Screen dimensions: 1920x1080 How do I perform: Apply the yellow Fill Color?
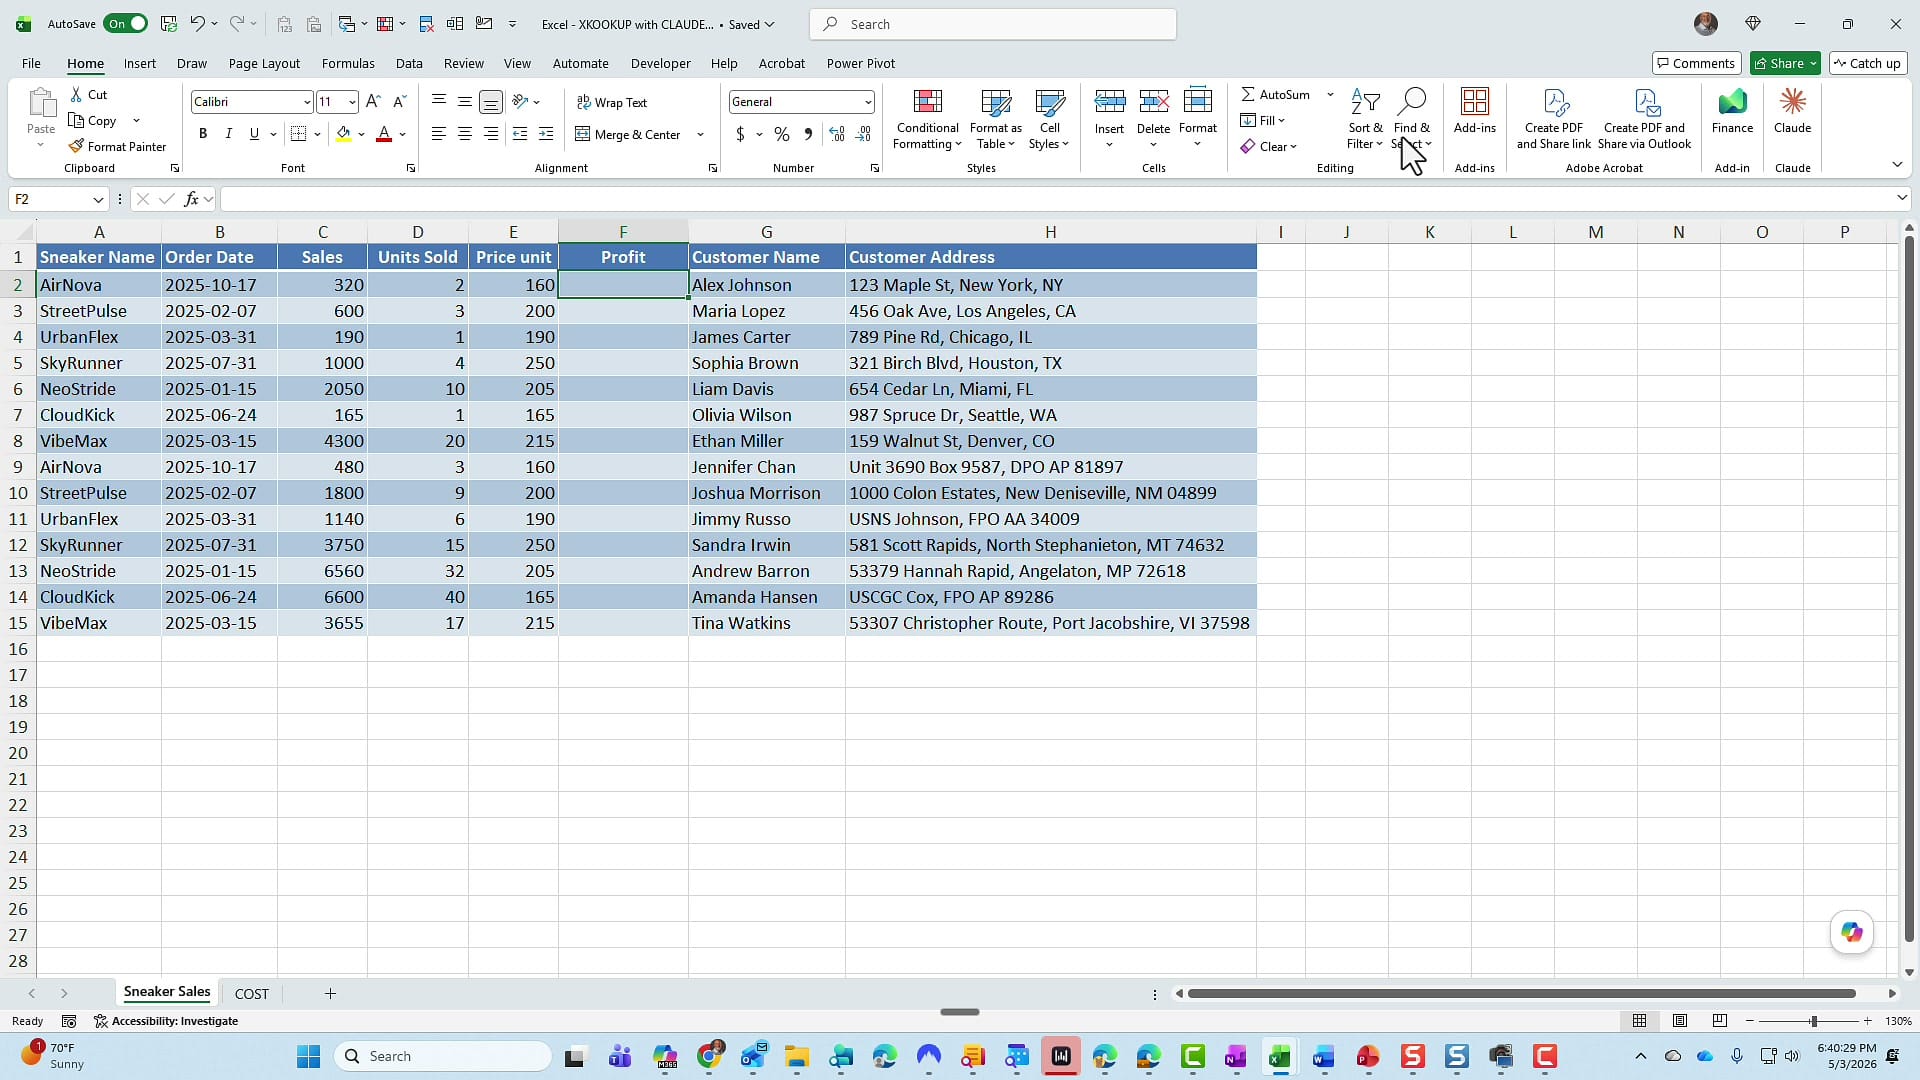(x=343, y=134)
